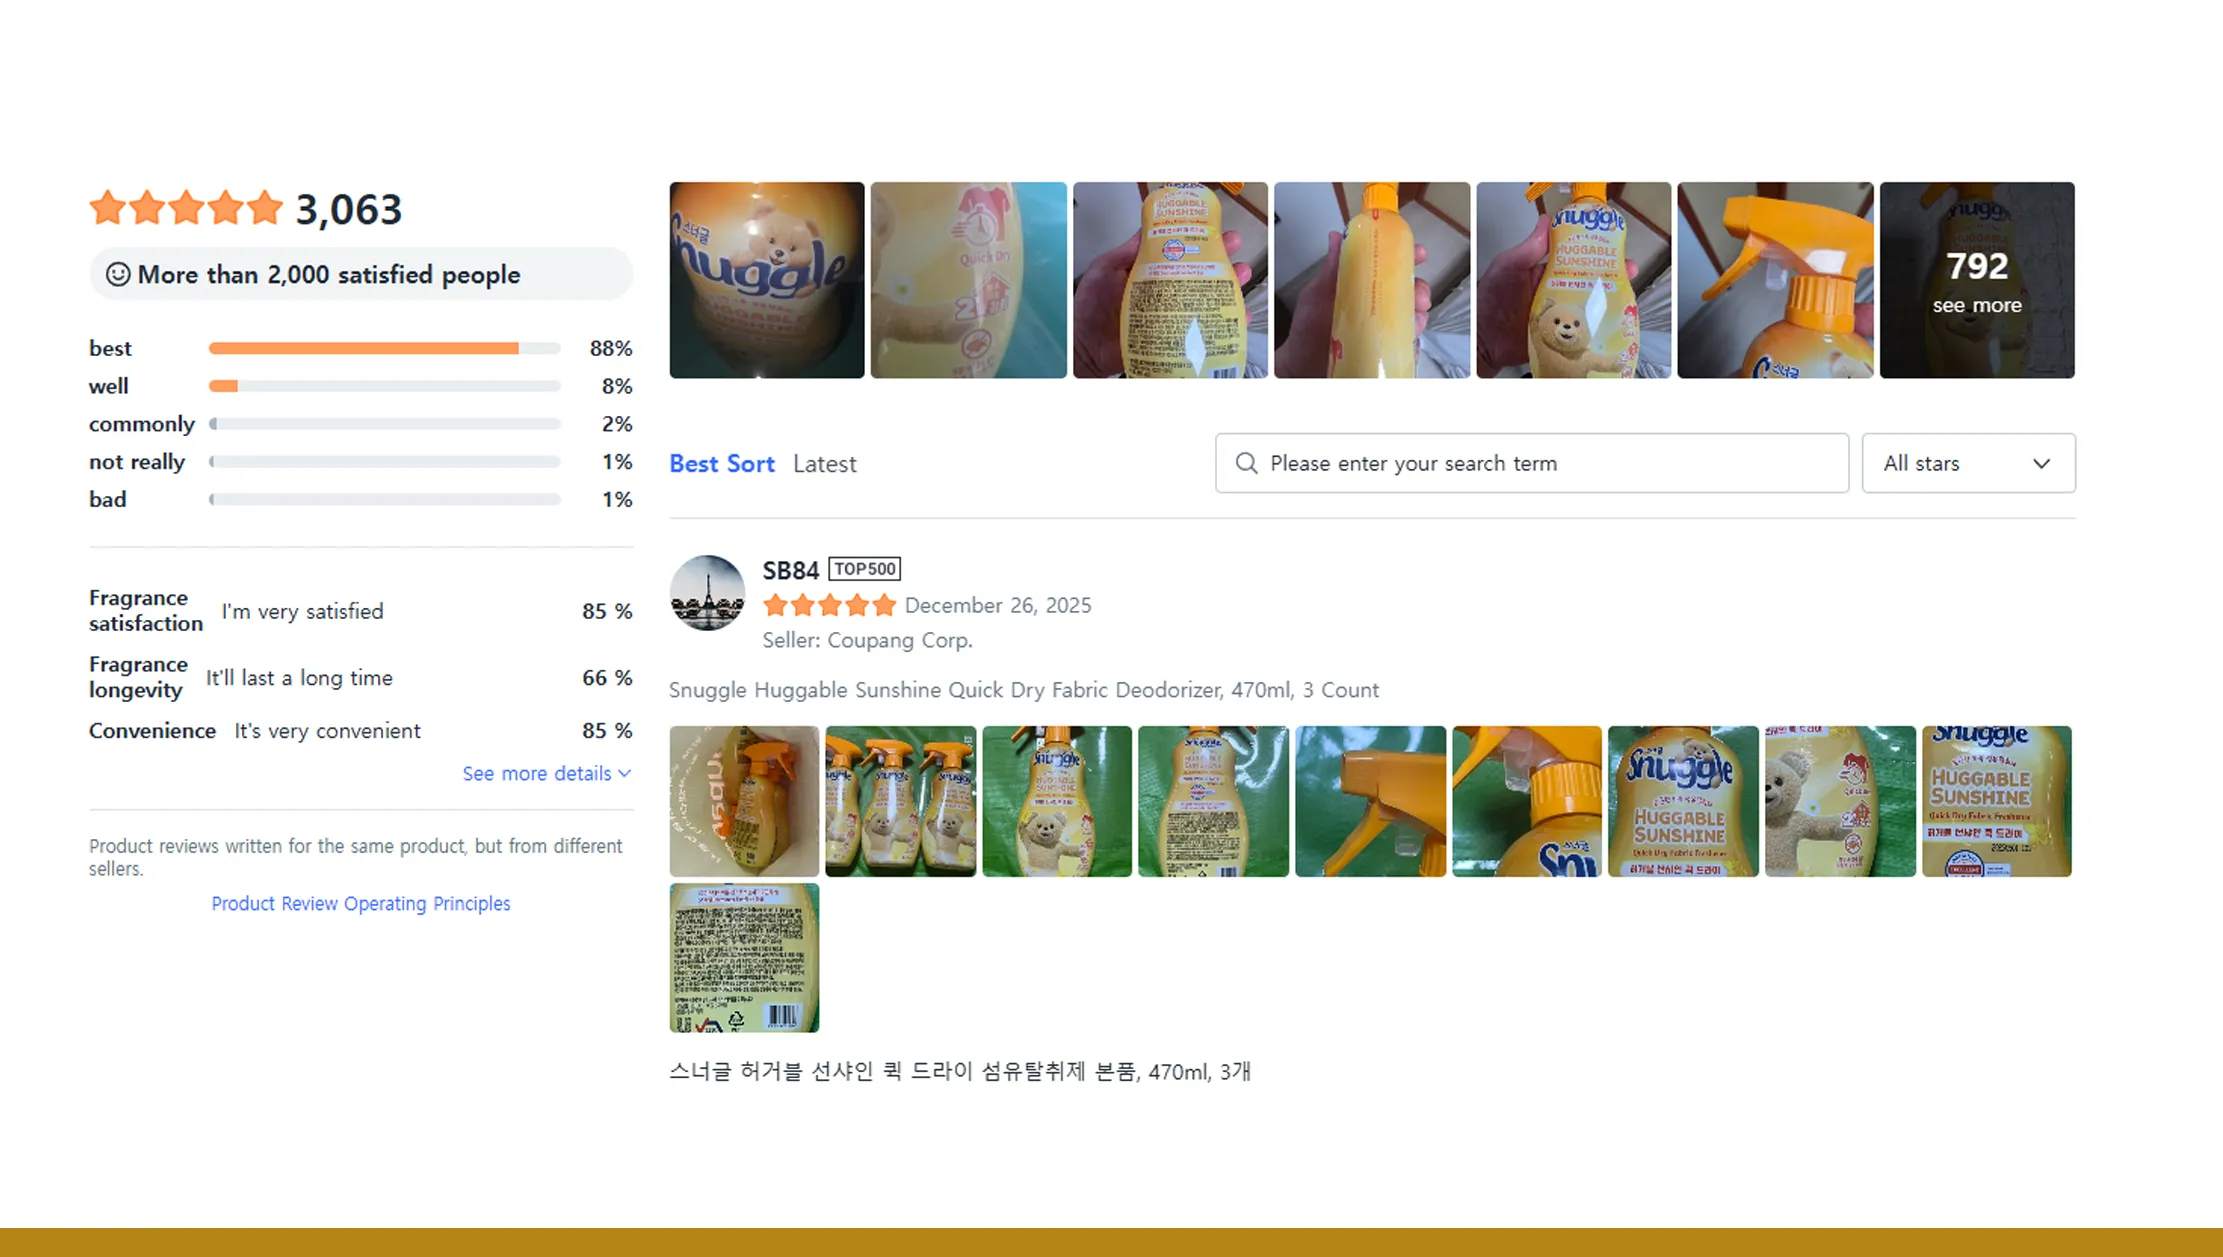The width and height of the screenshot is (2223, 1257).
Task: Open the spray trigger gallery photo
Action: 1775,280
